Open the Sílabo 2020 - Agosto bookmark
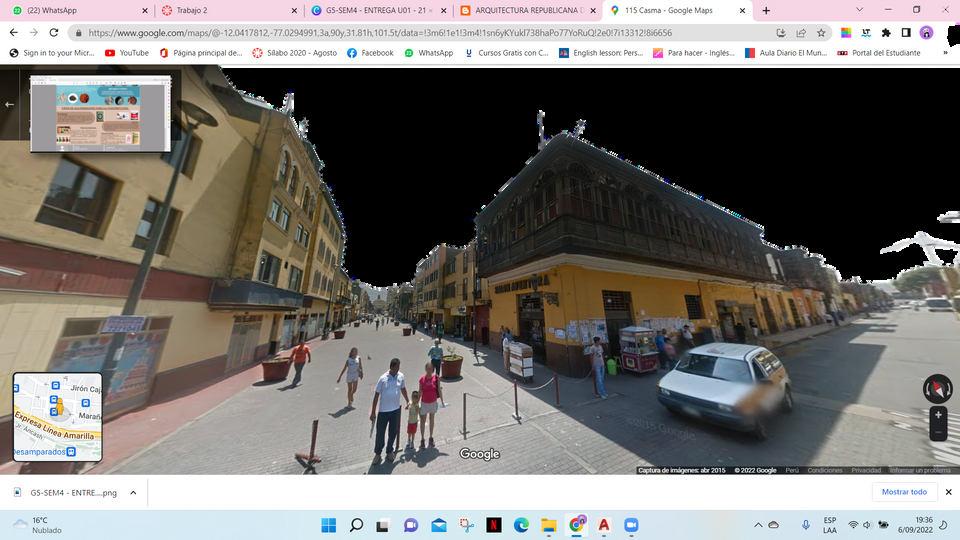 coord(294,53)
